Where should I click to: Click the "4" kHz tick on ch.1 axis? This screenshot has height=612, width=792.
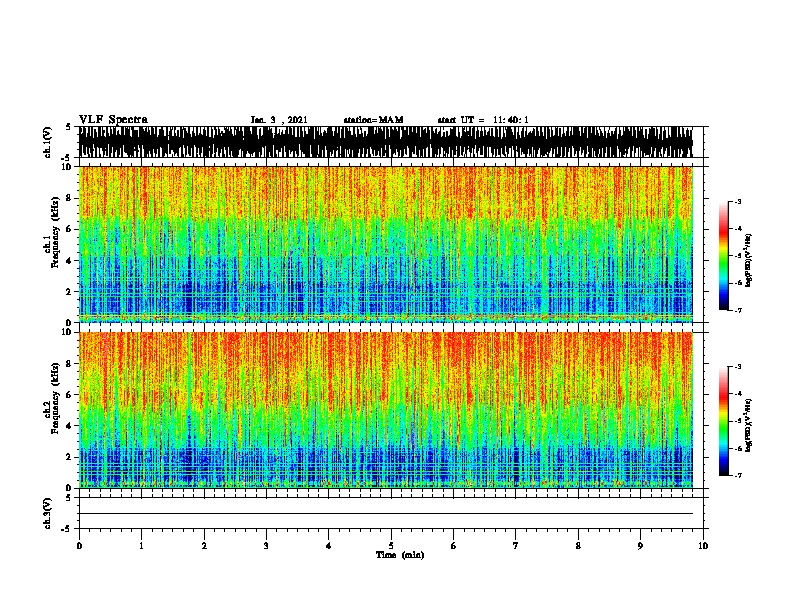(x=70, y=261)
